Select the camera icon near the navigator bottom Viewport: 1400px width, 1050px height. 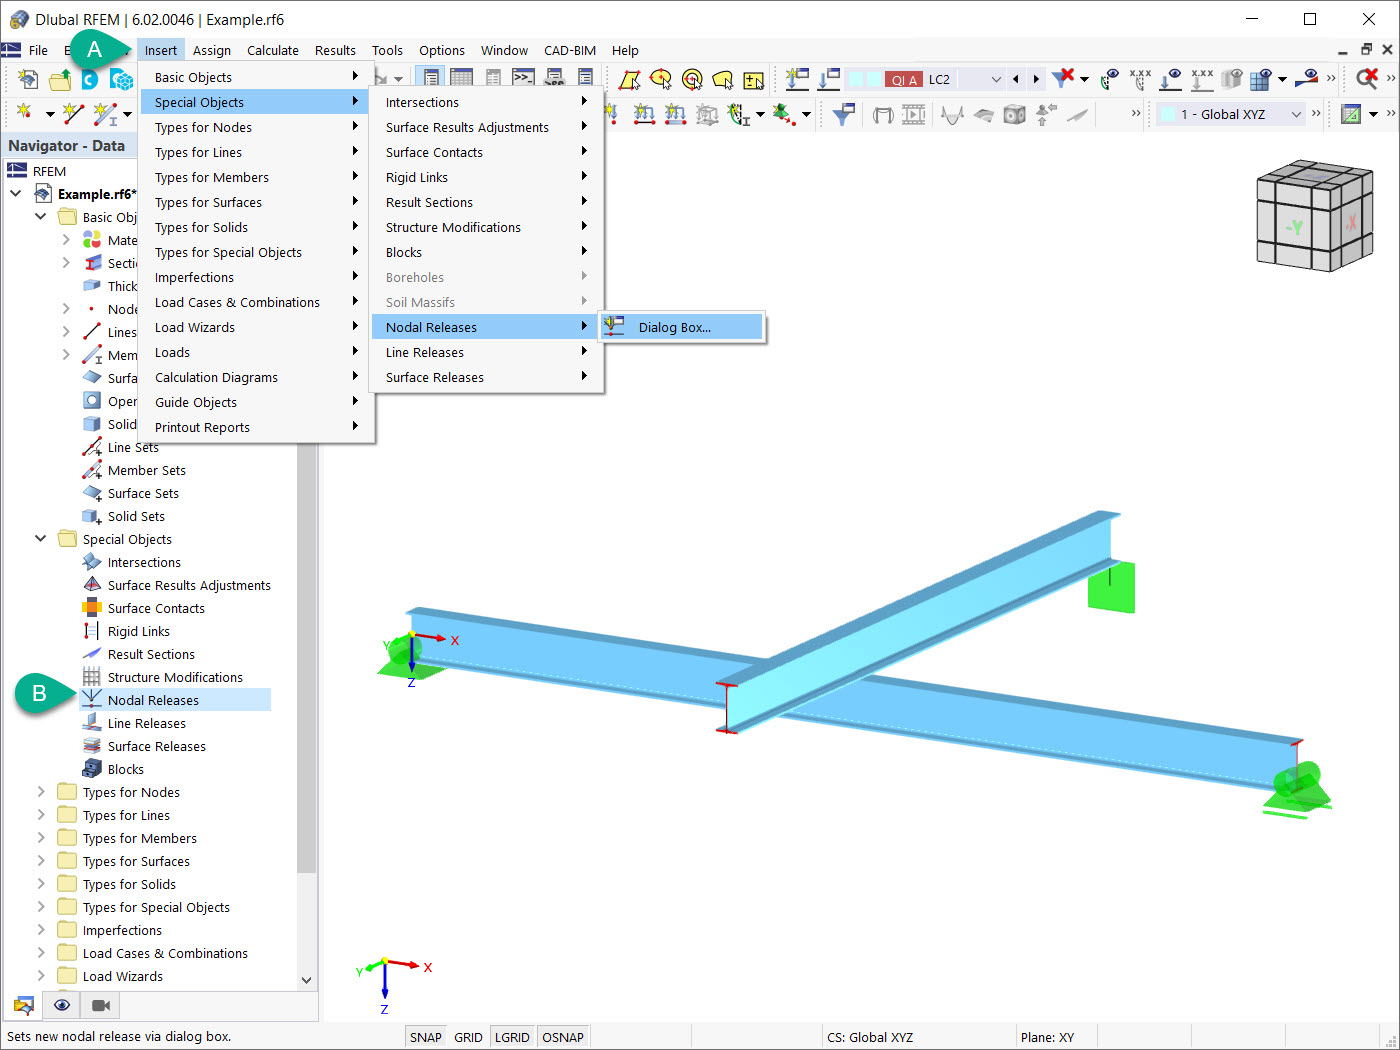[x=98, y=1005]
